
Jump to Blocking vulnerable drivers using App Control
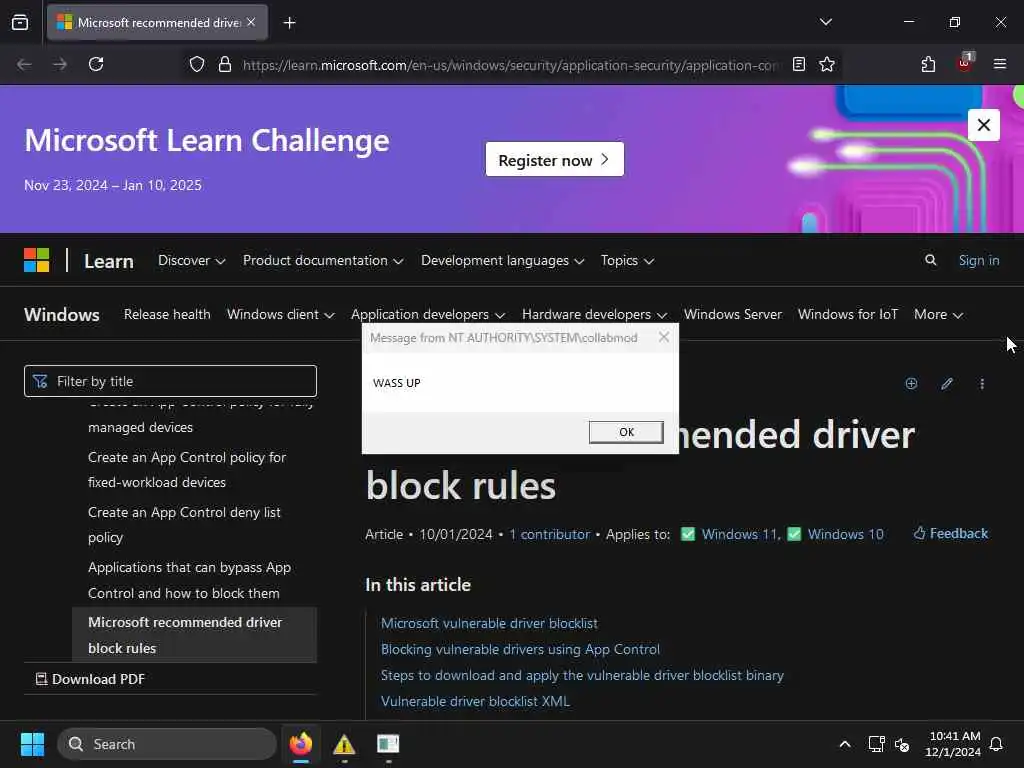coord(520,649)
